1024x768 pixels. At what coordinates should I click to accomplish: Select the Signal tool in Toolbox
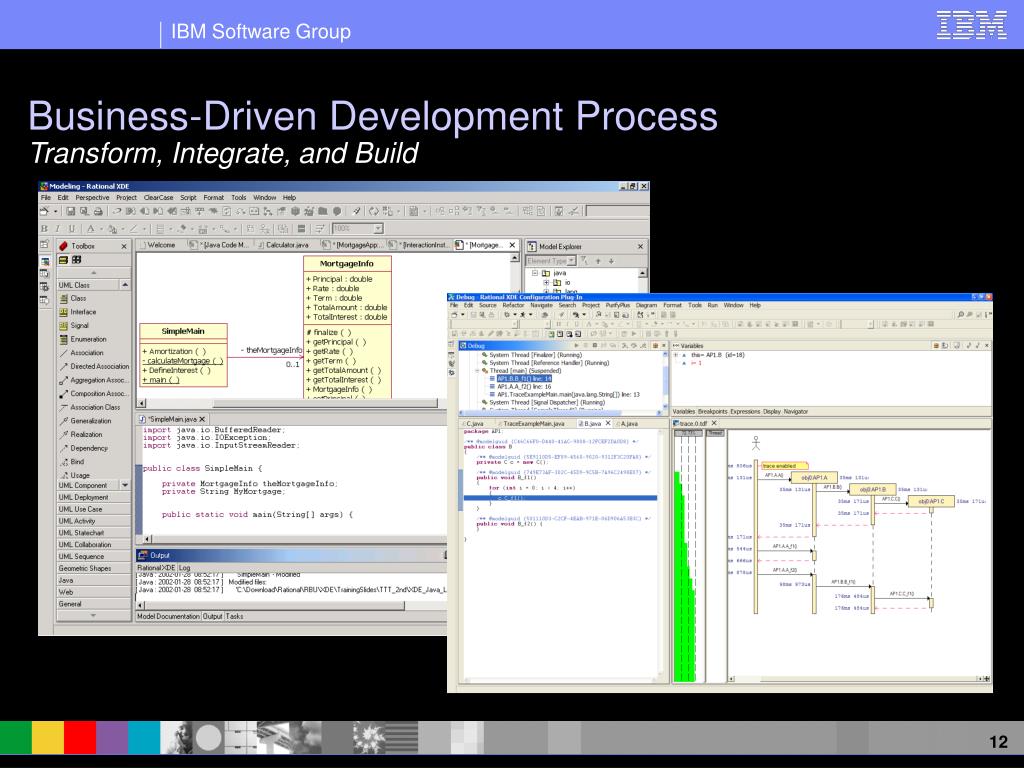click(x=79, y=325)
